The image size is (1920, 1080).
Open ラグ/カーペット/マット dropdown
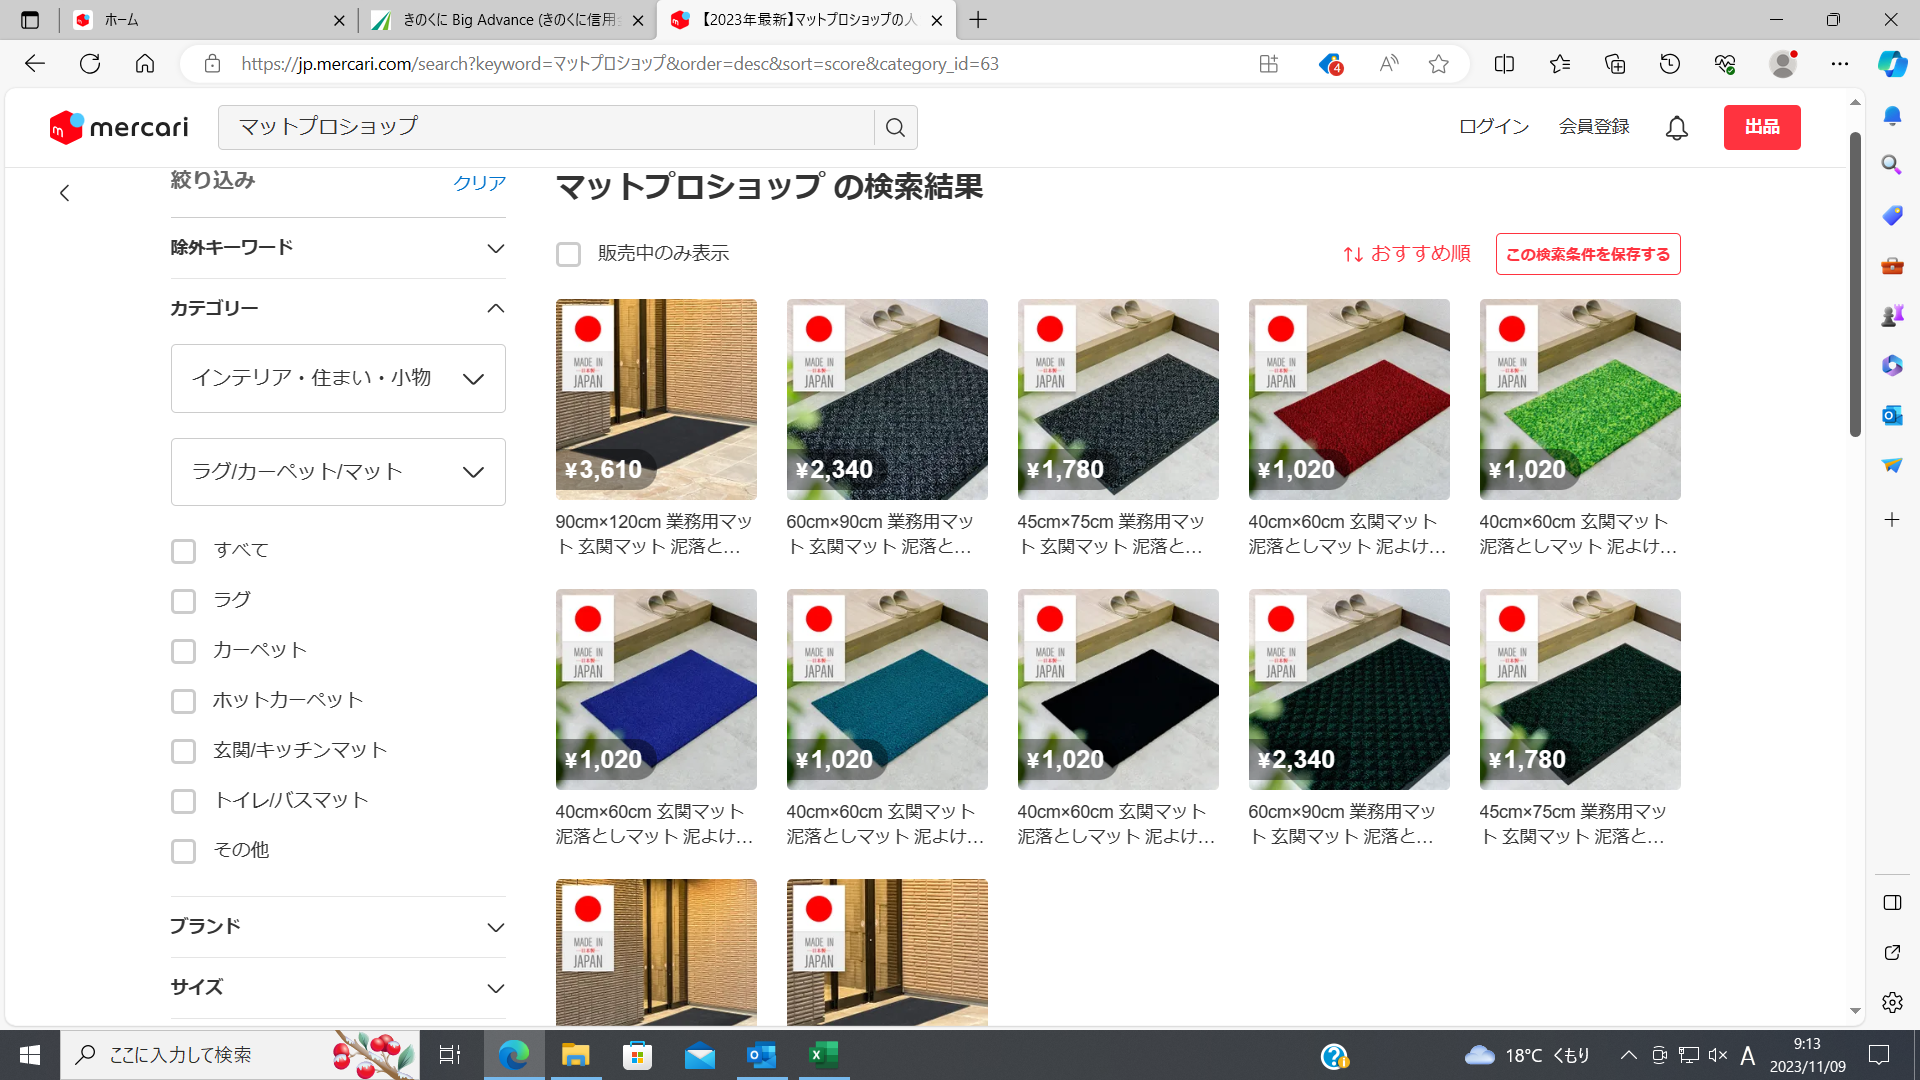click(x=338, y=472)
